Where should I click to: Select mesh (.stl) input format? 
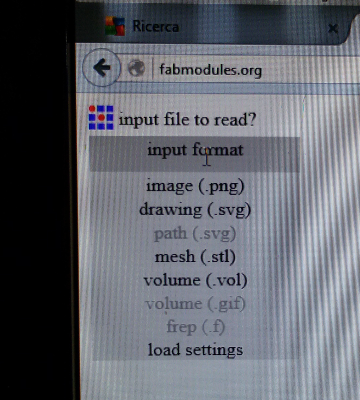tap(195, 257)
